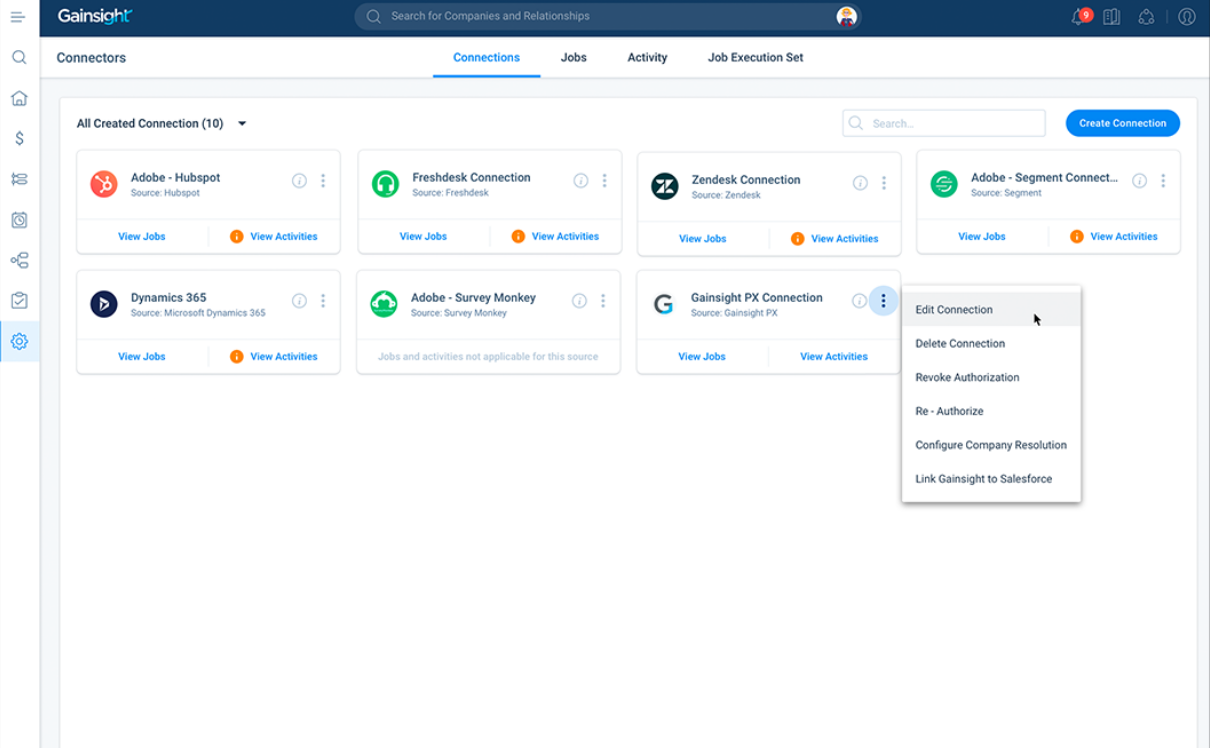
Task: Click the Create Connection button
Action: tap(1122, 123)
